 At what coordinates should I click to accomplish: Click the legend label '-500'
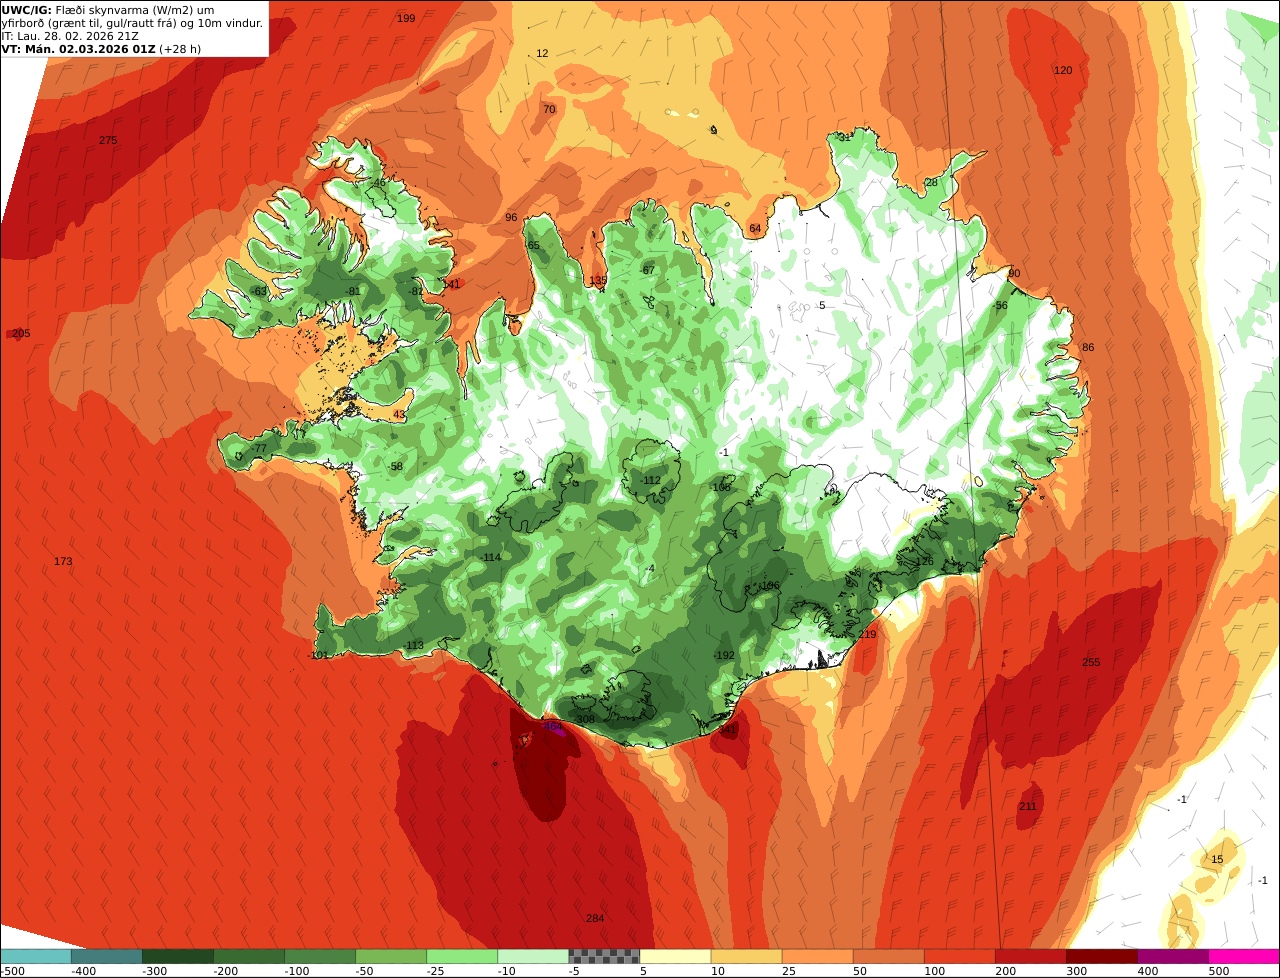click(12, 970)
